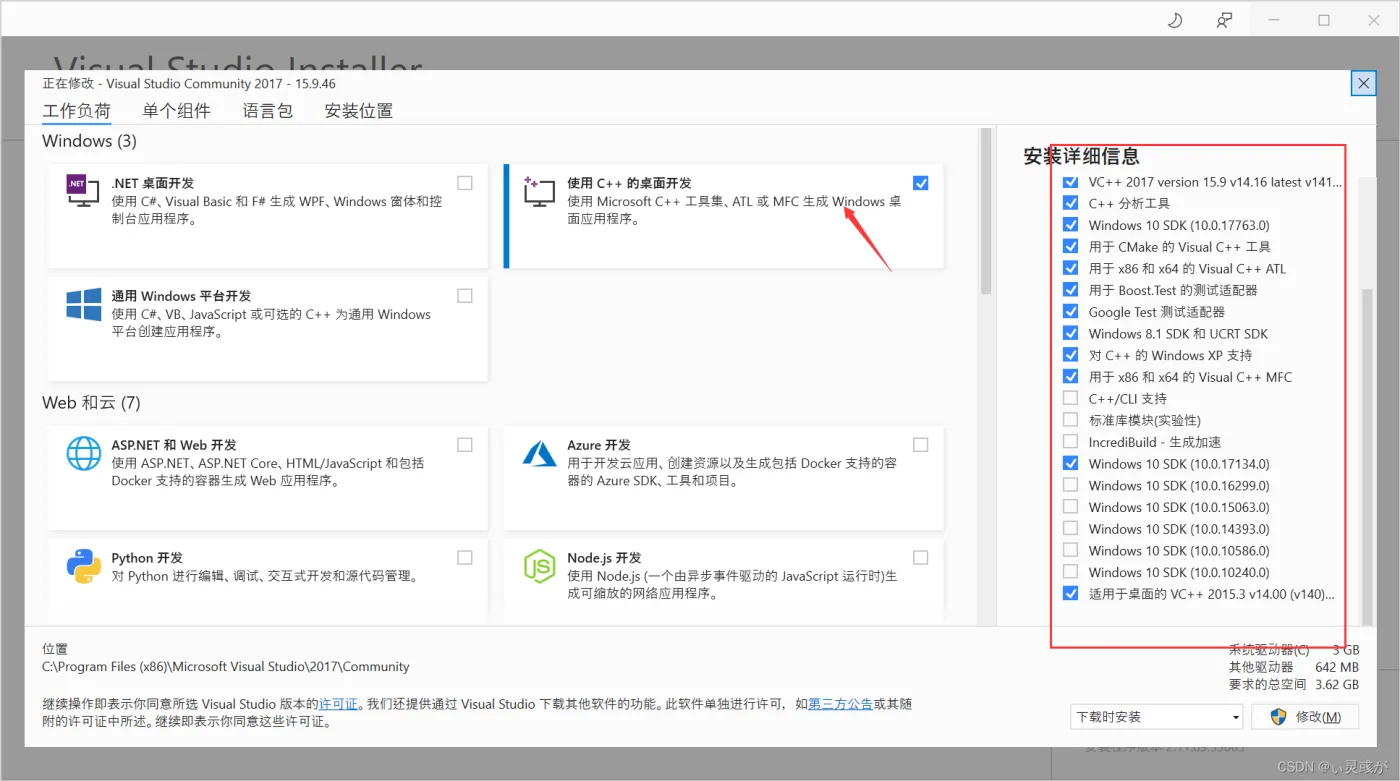Viewport: 1400px width, 781px height.
Task: Click the 安装详细信息 heading
Action: click(x=1081, y=156)
